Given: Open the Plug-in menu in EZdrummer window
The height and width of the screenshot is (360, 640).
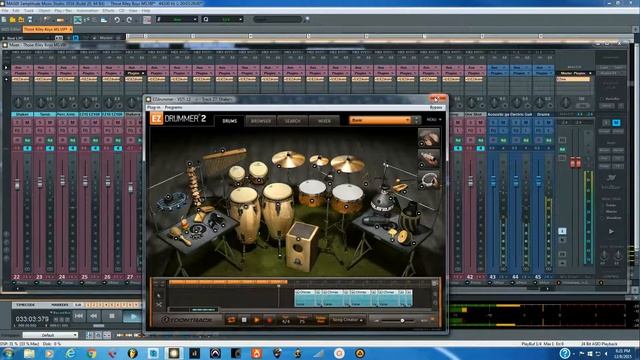Looking at the screenshot, I should pos(153,107).
